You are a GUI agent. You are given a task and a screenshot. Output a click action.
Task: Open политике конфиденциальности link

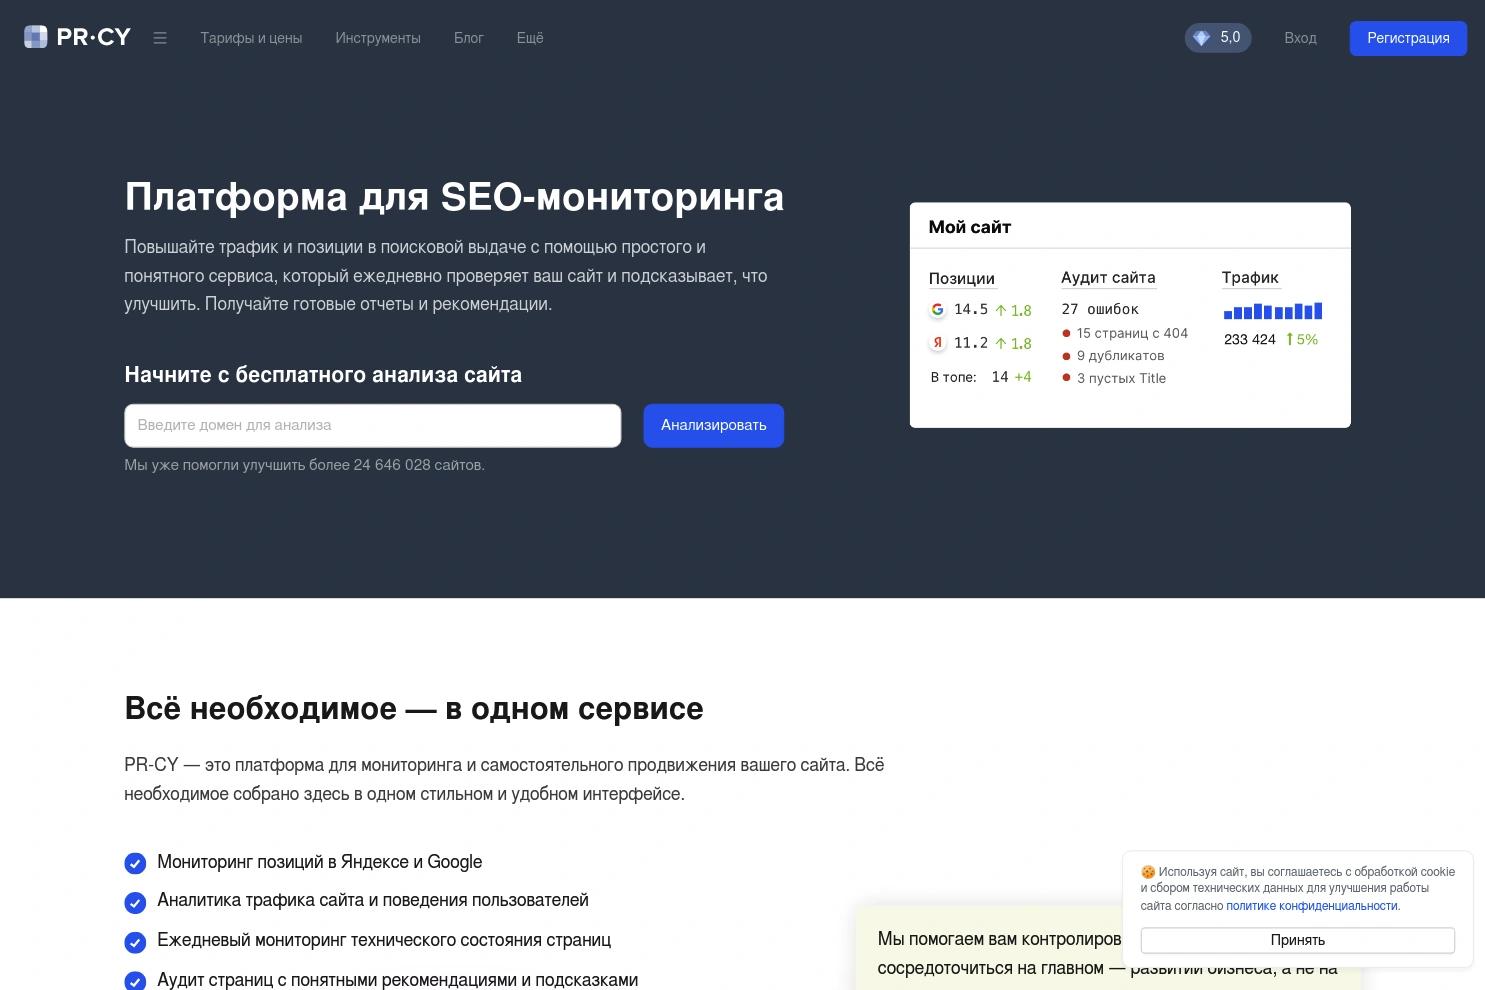pos(1311,906)
